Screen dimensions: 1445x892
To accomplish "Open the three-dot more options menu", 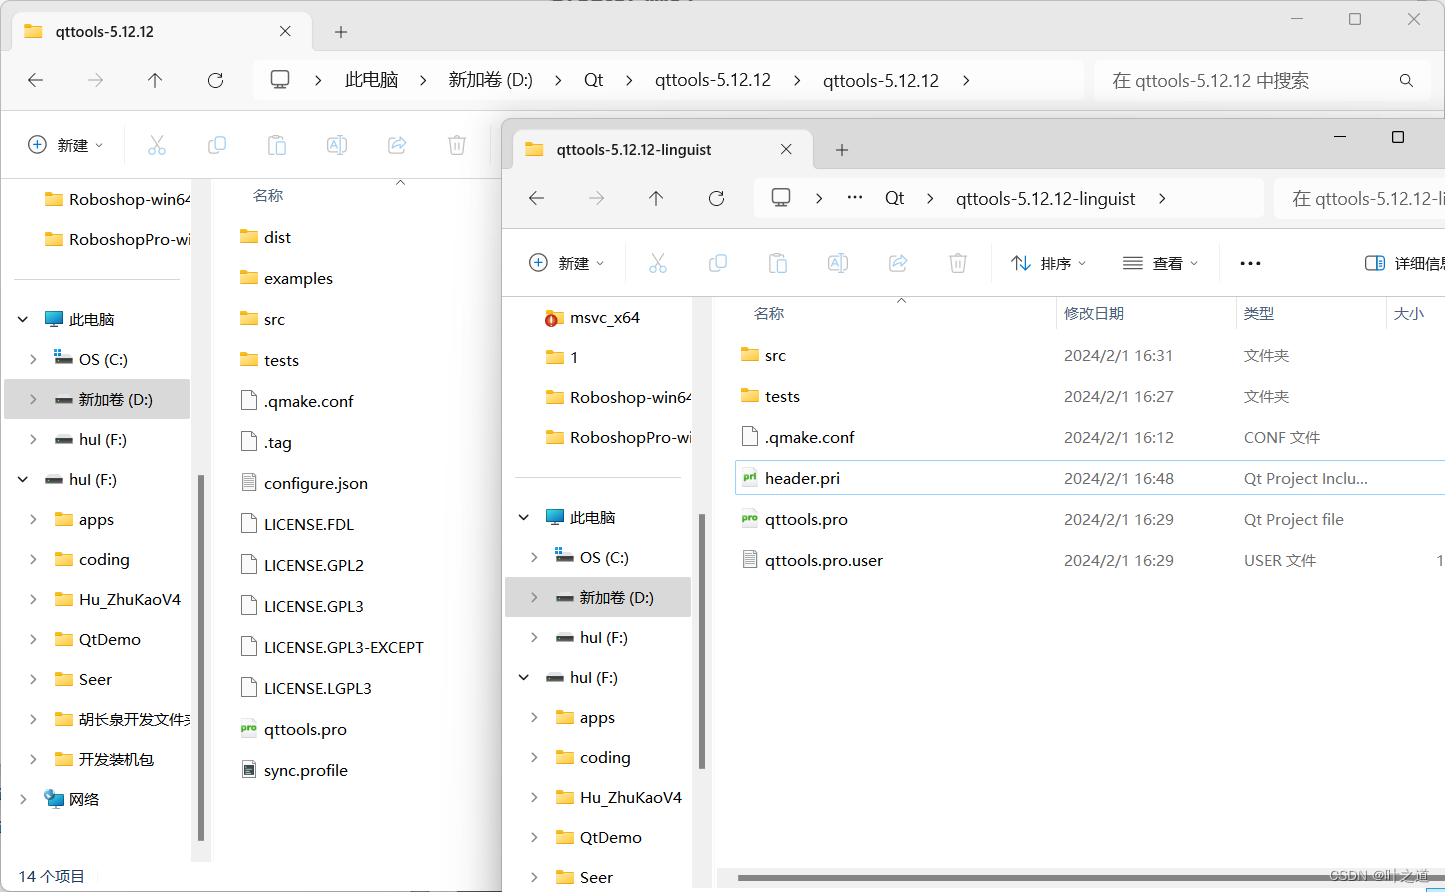I will tap(1250, 263).
